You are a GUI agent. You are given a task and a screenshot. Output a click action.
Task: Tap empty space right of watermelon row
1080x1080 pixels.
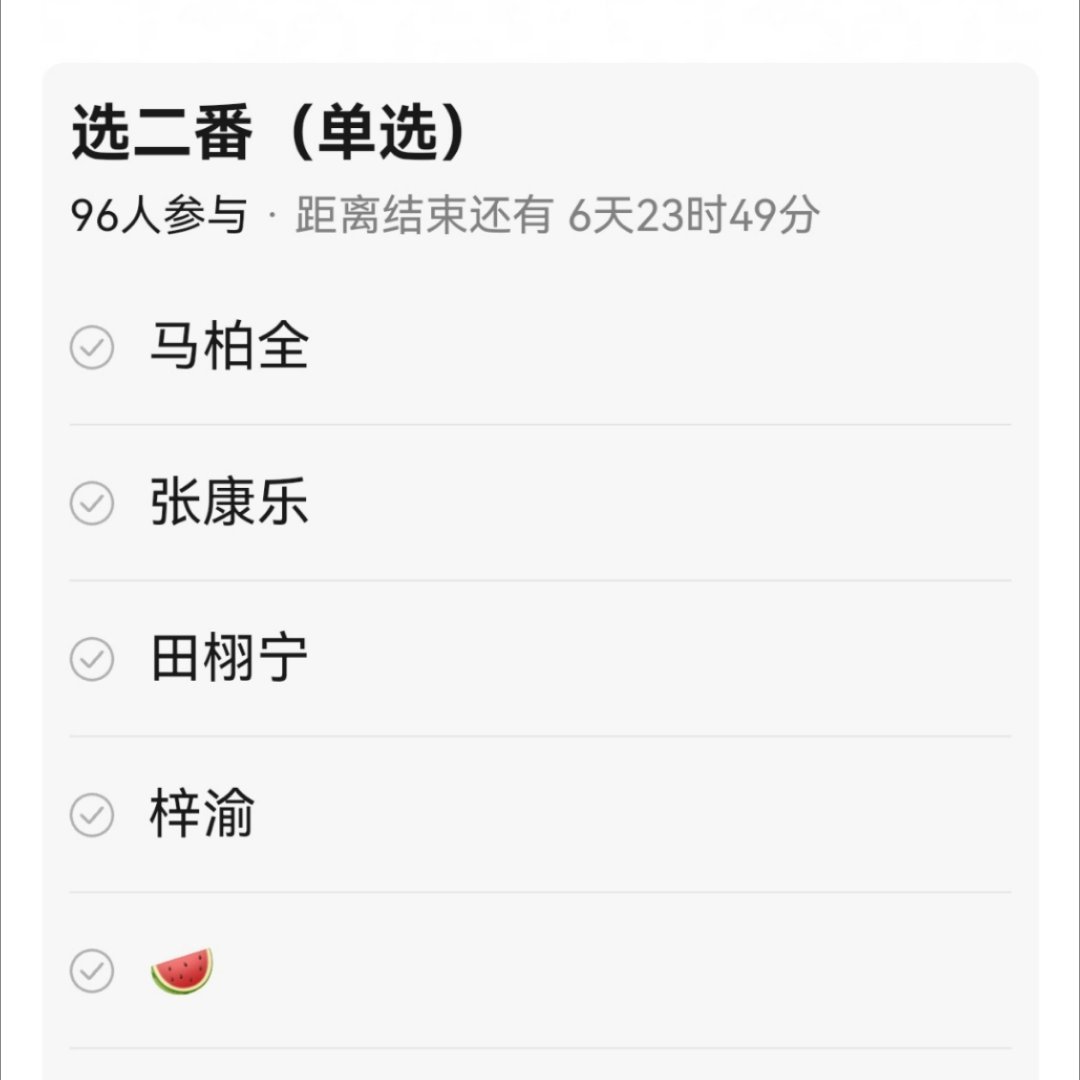pos(613,970)
